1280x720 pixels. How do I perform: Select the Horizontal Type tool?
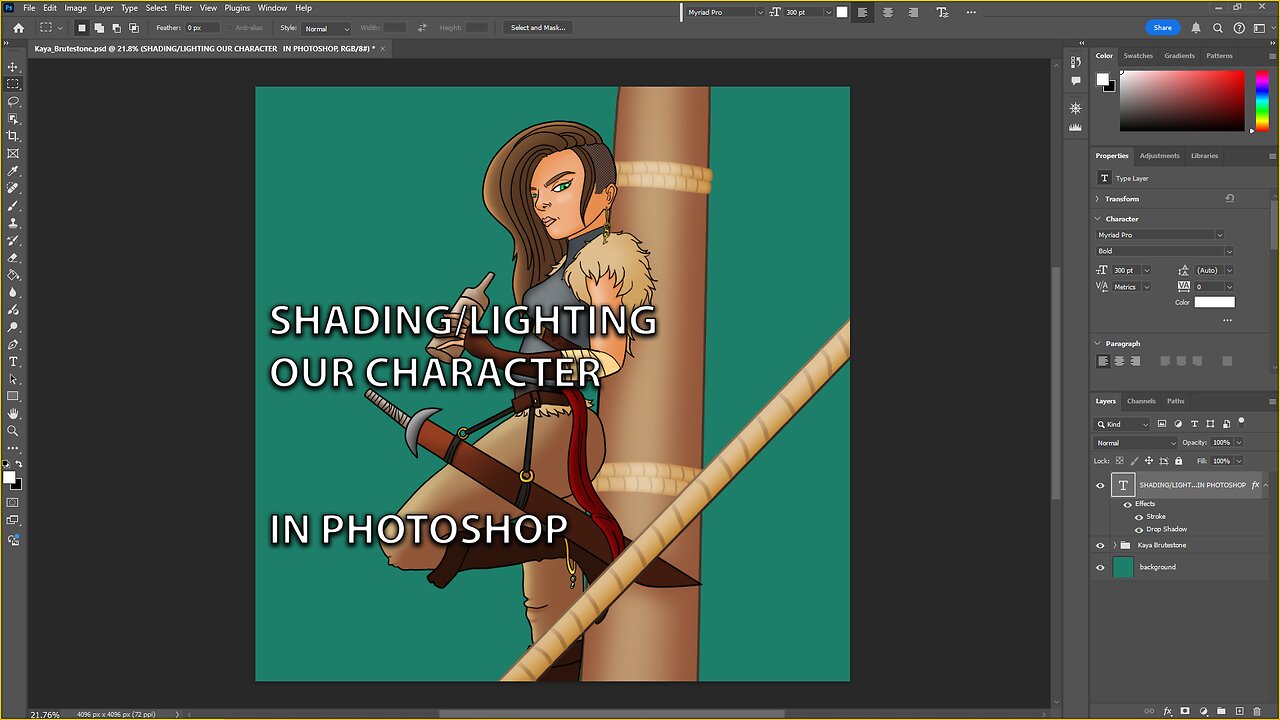coord(13,361)
